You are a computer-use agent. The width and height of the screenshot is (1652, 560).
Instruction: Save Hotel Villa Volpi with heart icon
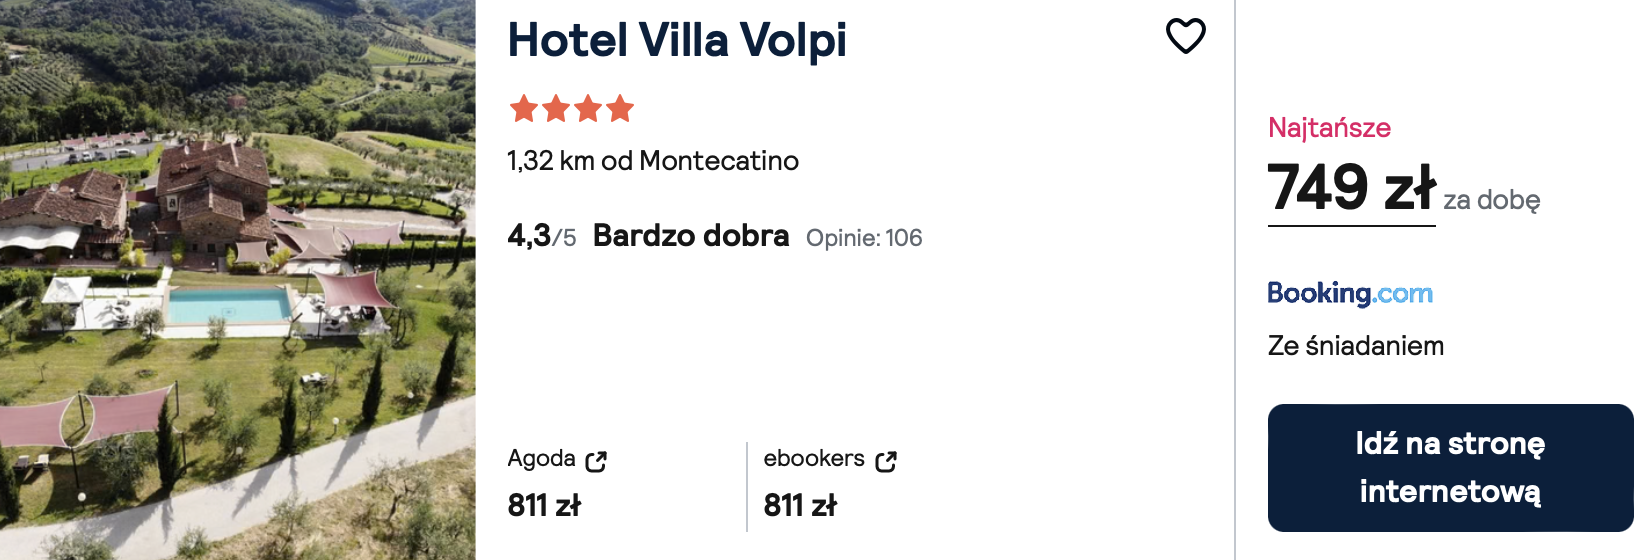1186,36
